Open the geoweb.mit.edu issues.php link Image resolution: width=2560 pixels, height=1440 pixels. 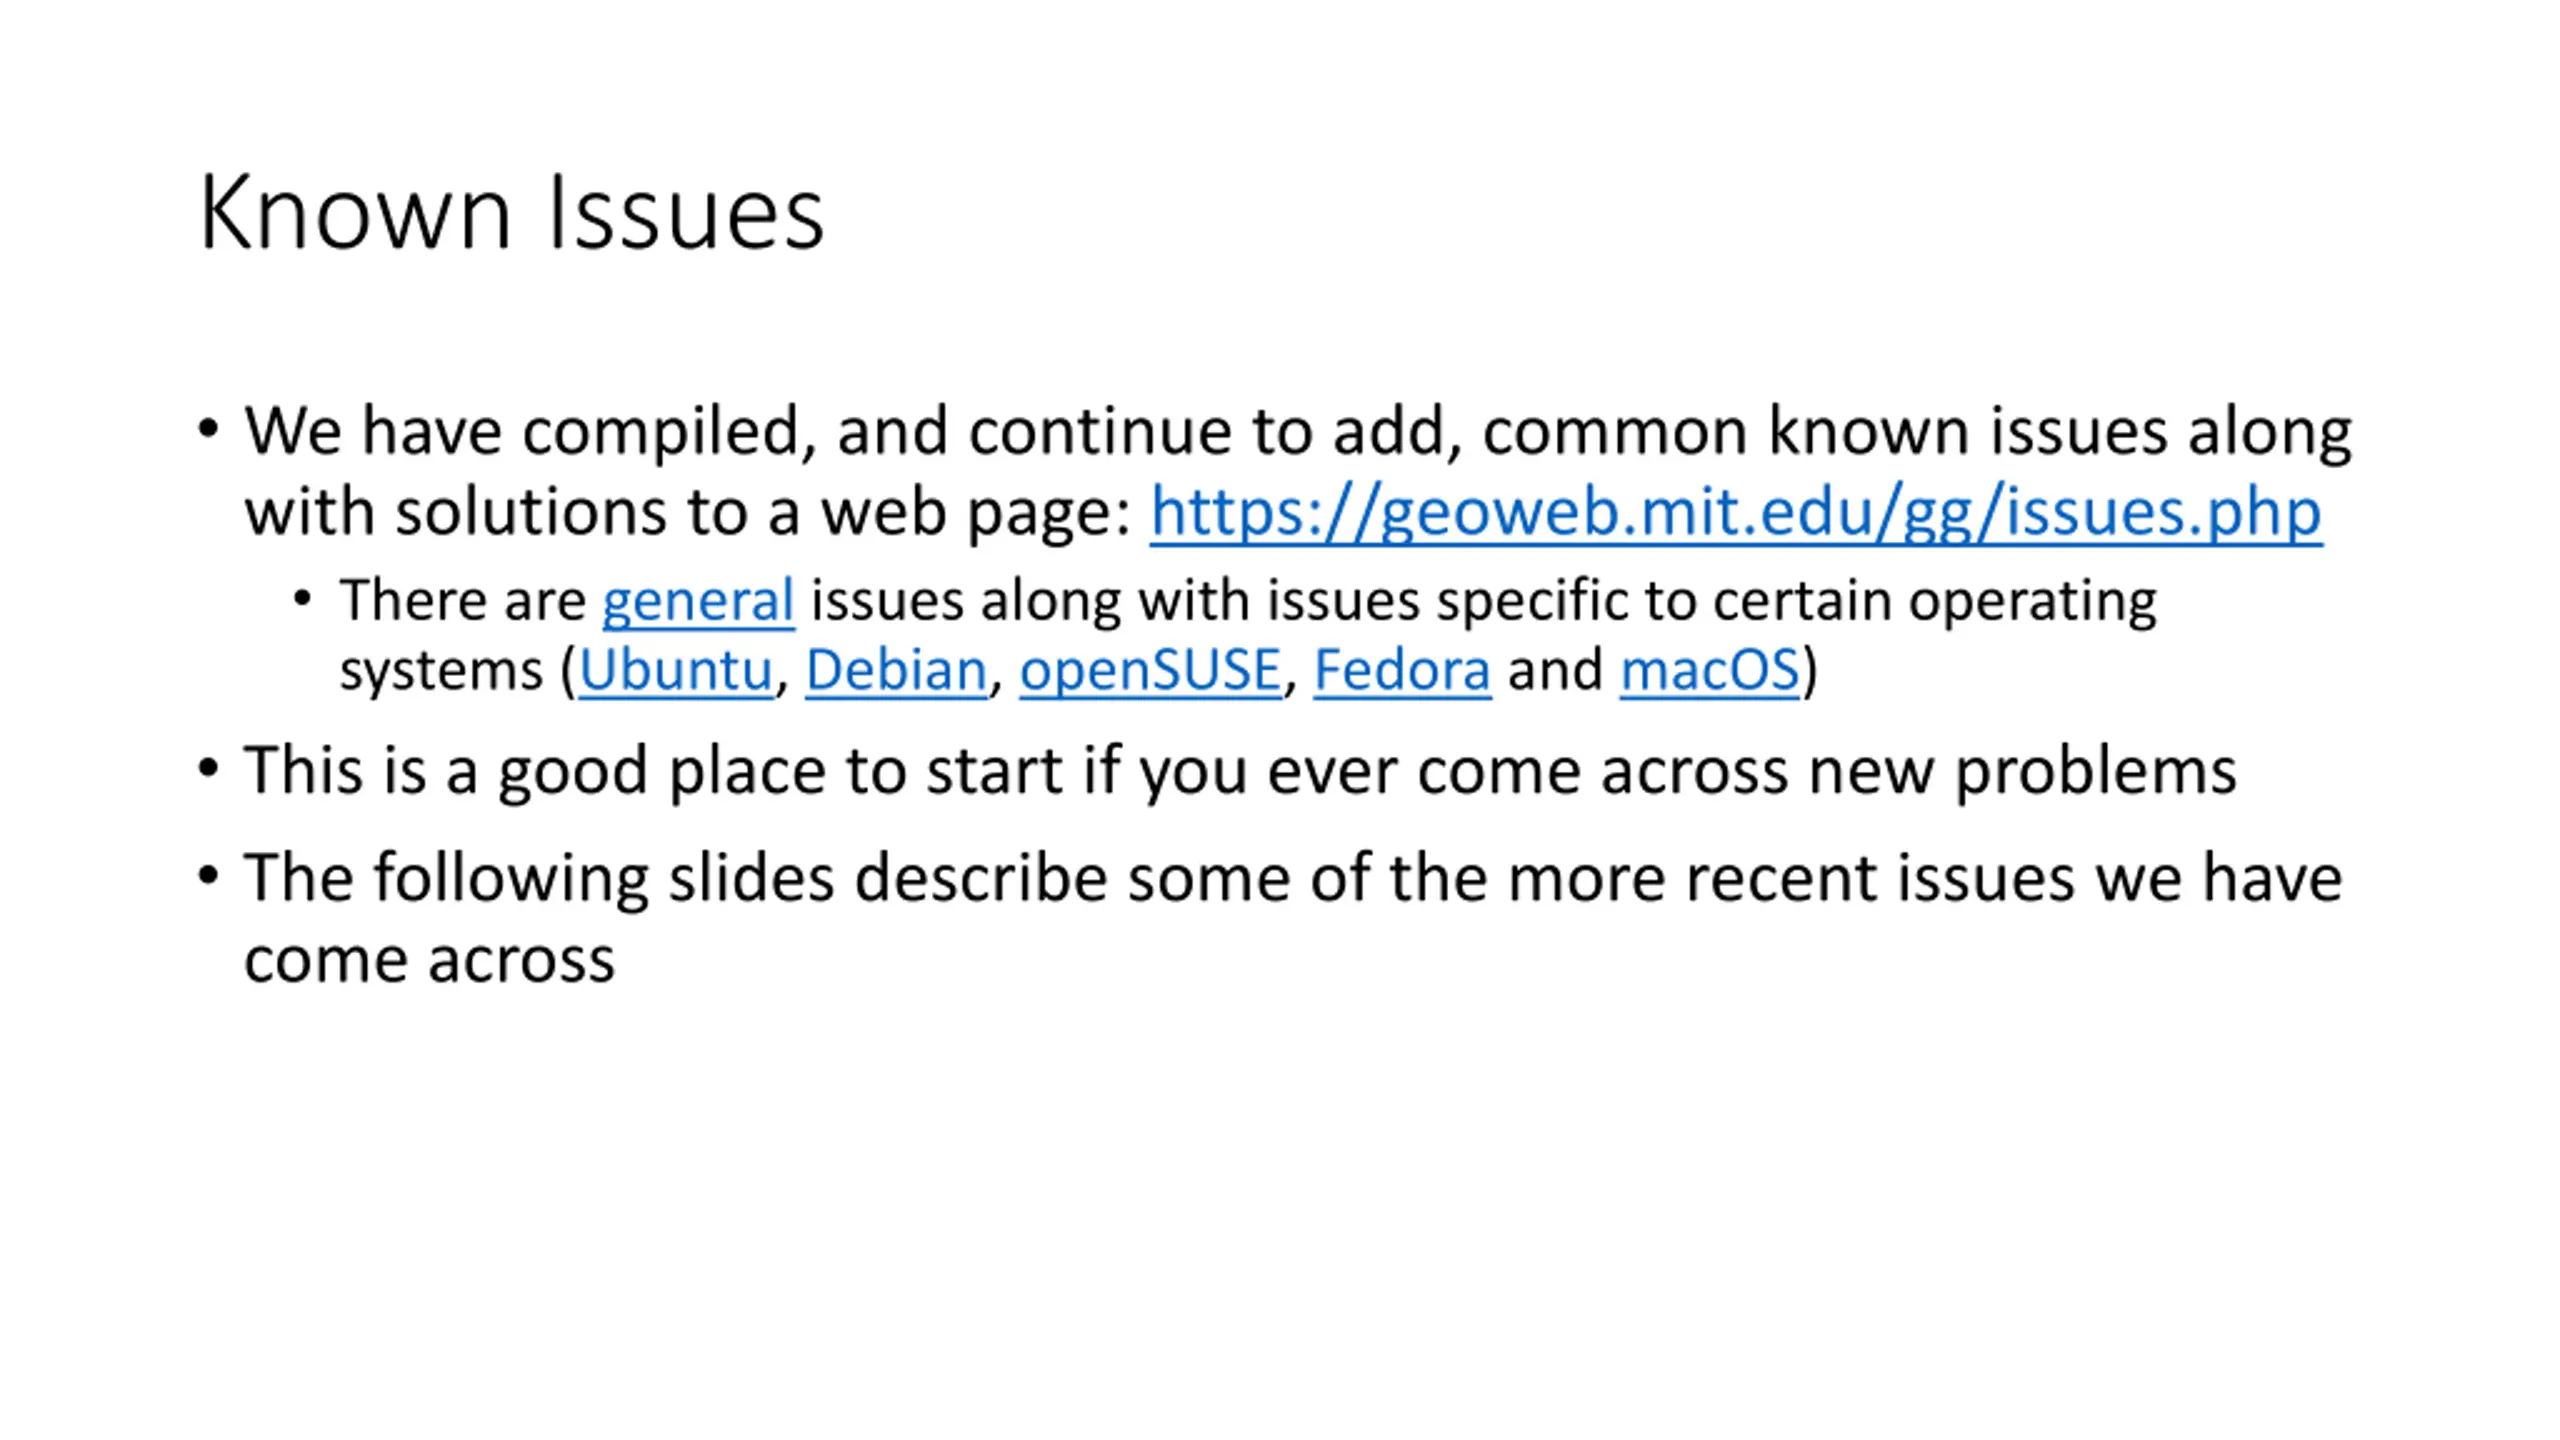pos(1735,512)
